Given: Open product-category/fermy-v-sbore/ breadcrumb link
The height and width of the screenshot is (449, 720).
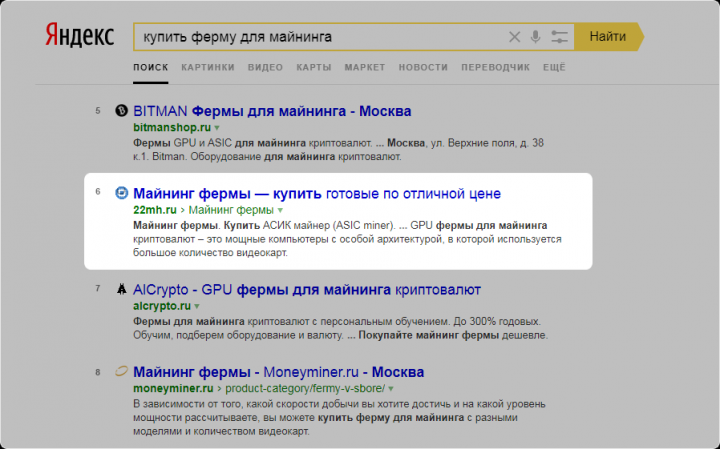Looking at the screenshot, I should 305,388.
